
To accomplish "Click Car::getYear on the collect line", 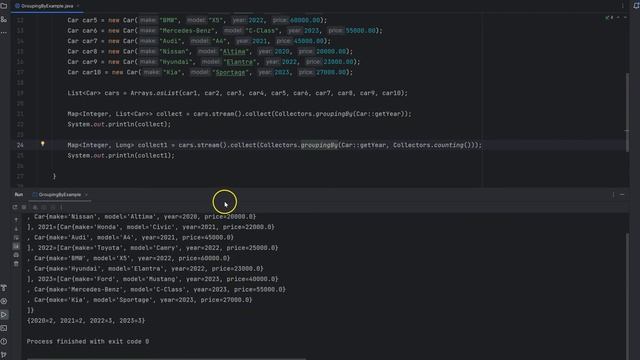I will [379, 114].
